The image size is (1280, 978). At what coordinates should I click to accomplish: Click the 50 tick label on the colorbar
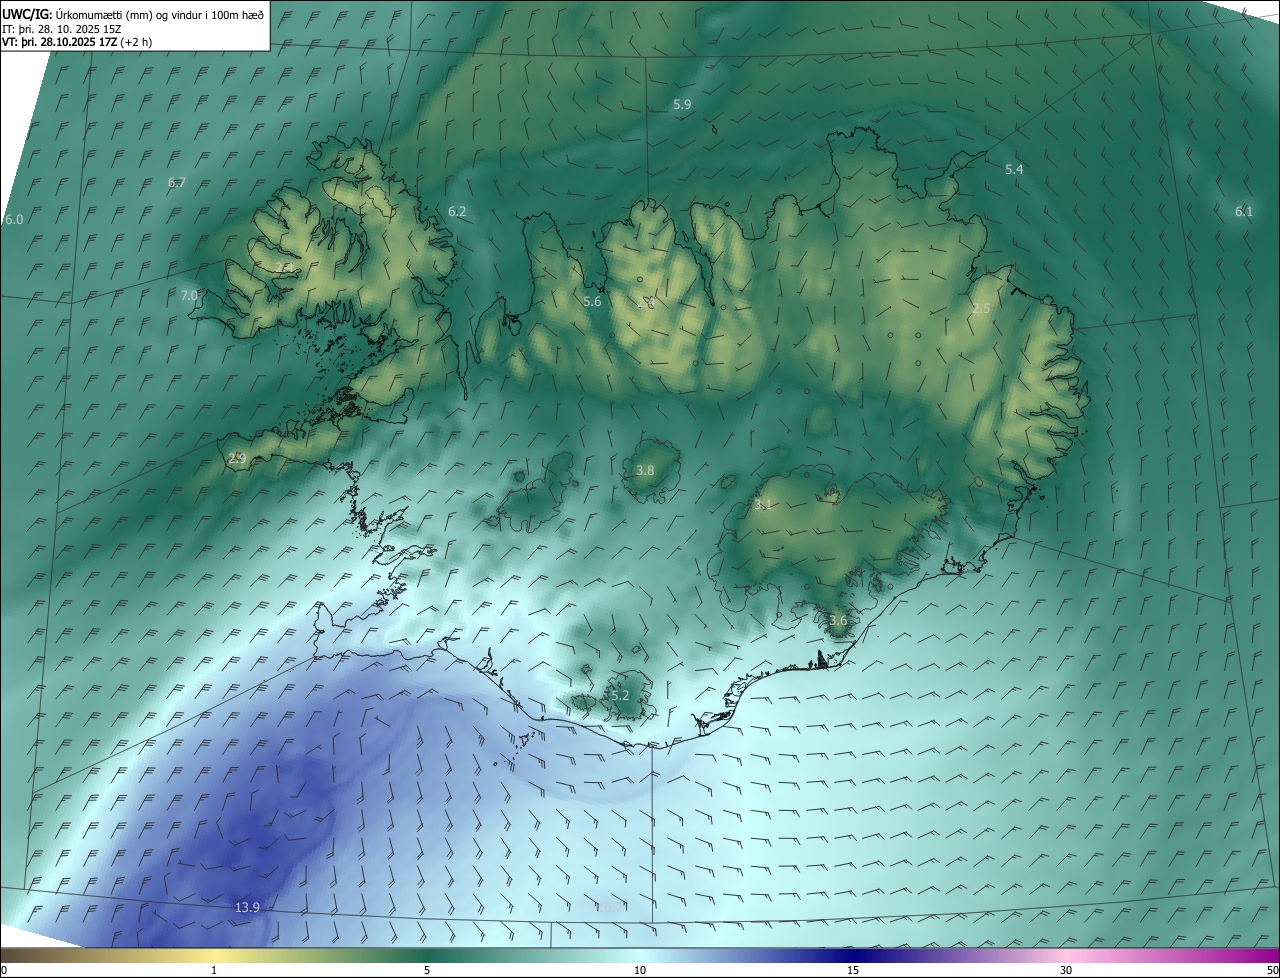(1272, 970)
